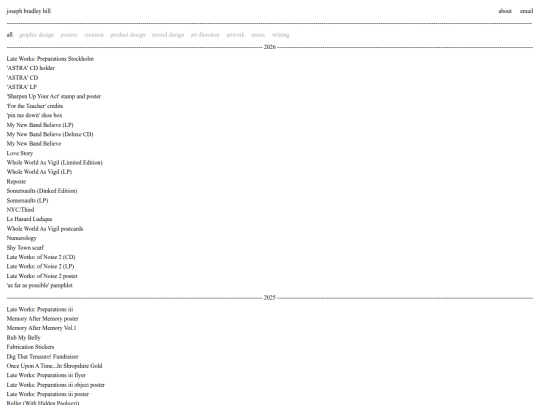Screen dimensions: 540x405
Task: Open 'For the Teacher' credits
Action: coord(34,106)
